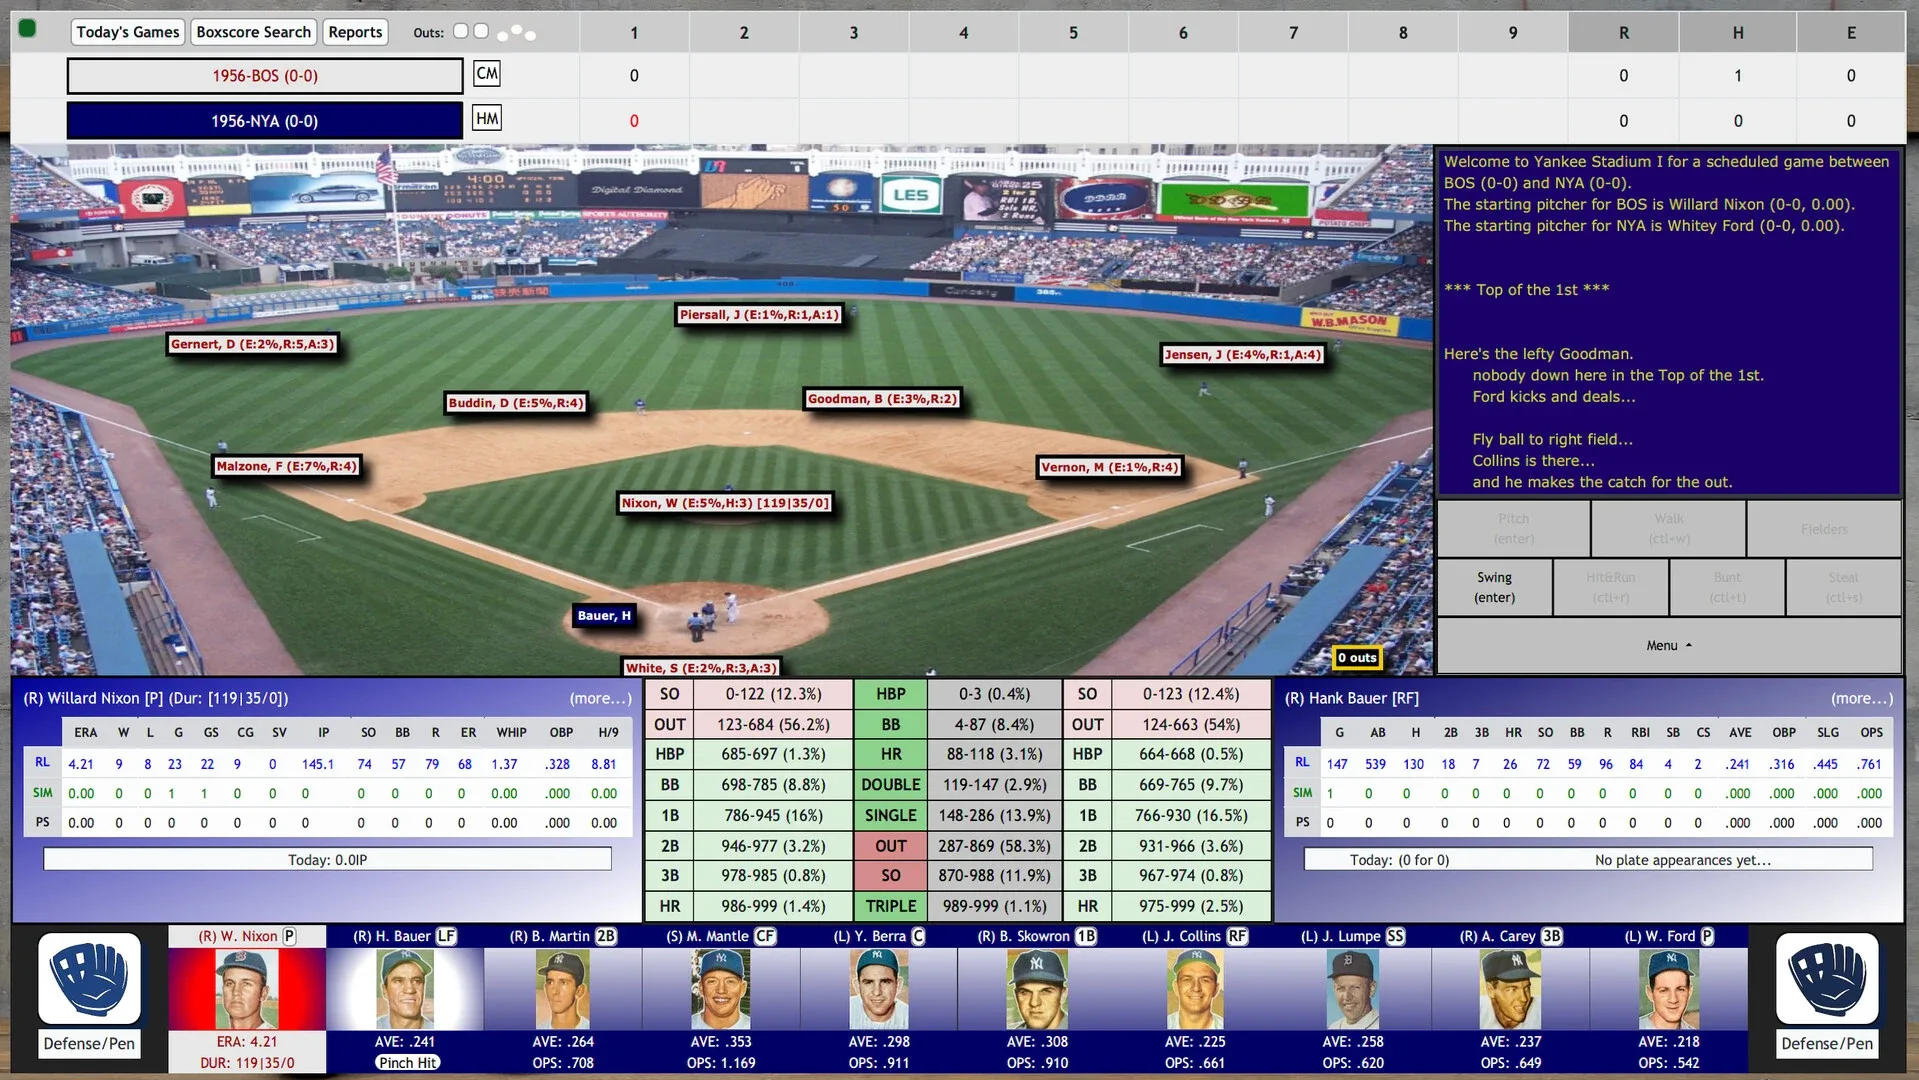The height and width of the screenshot is (1080, 1919).
Task: Toggle the first Outs checkbox
Action: 461,31
